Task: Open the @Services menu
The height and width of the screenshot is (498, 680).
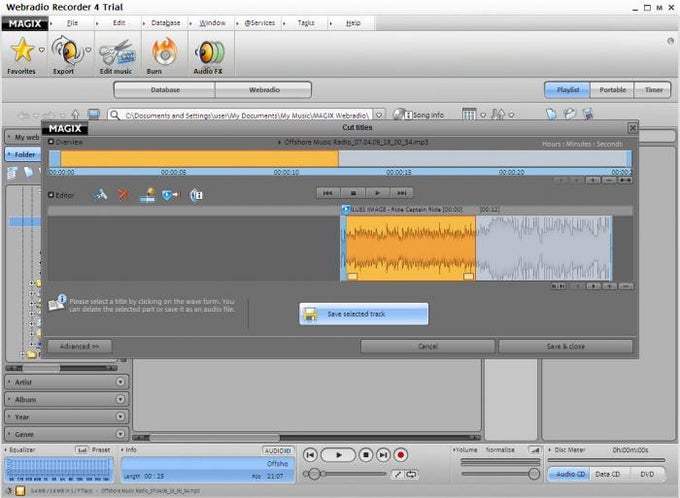Action: [x=259, y=23]
